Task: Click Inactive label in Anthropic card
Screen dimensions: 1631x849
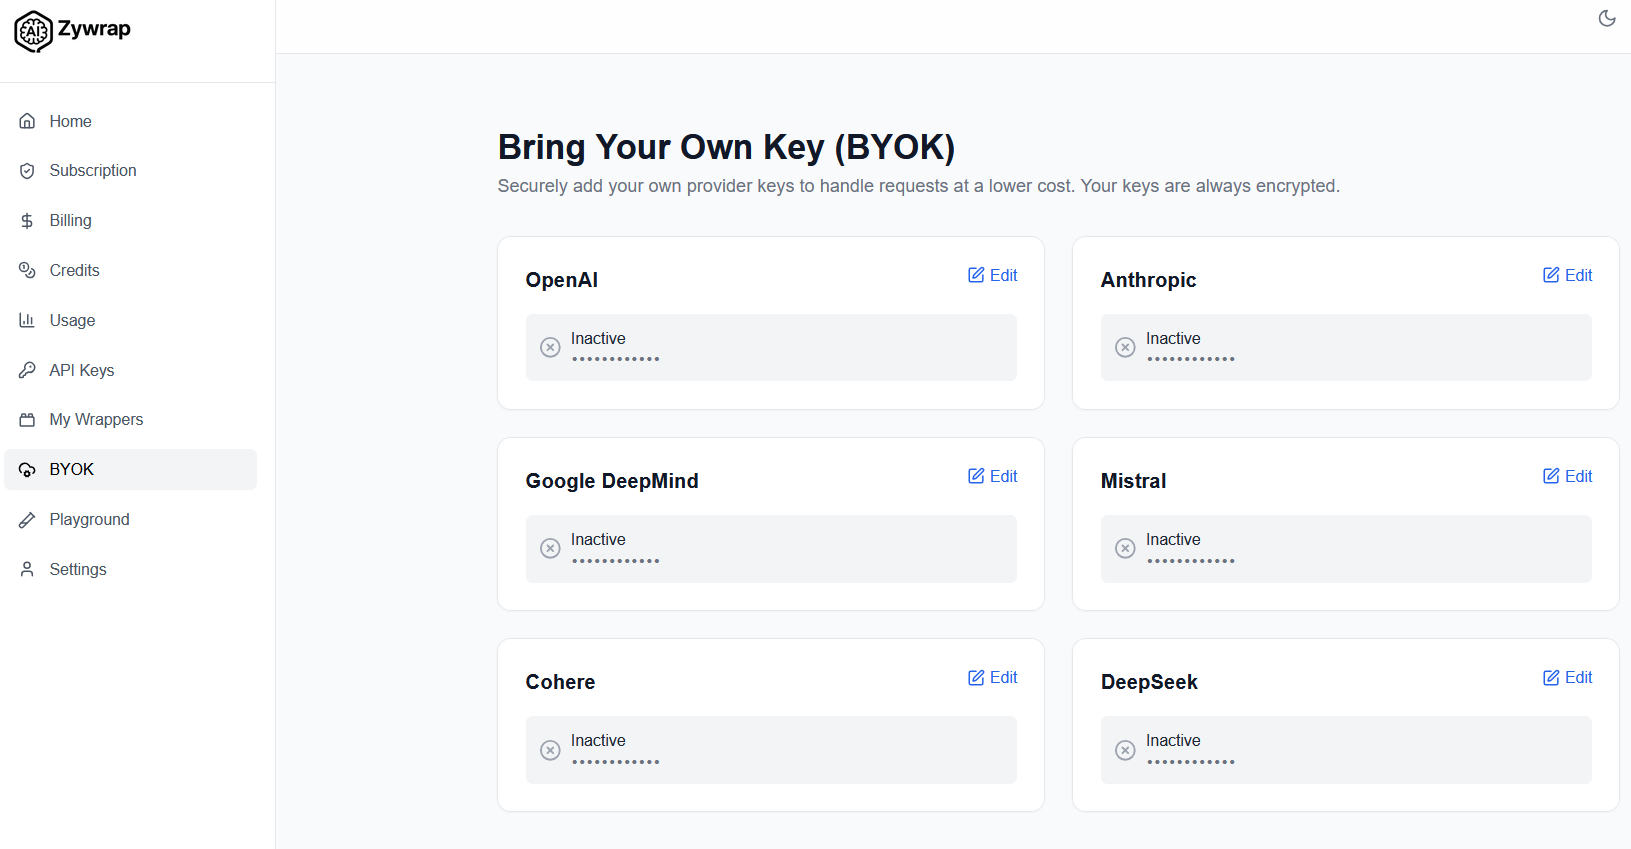Action: 1173,339
